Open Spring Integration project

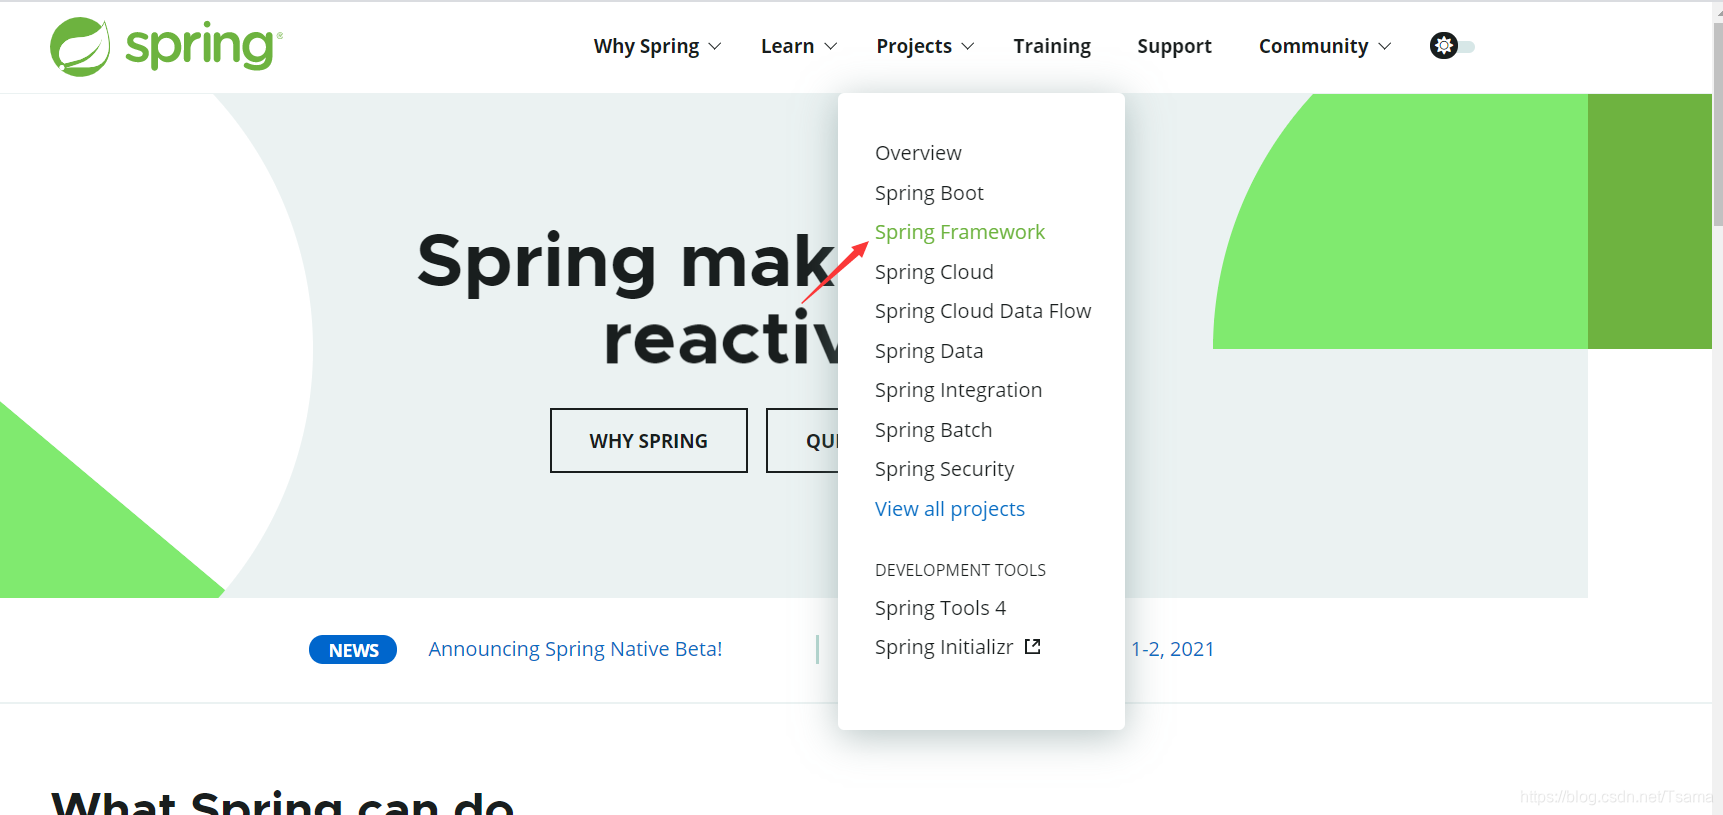click(958, 390)
